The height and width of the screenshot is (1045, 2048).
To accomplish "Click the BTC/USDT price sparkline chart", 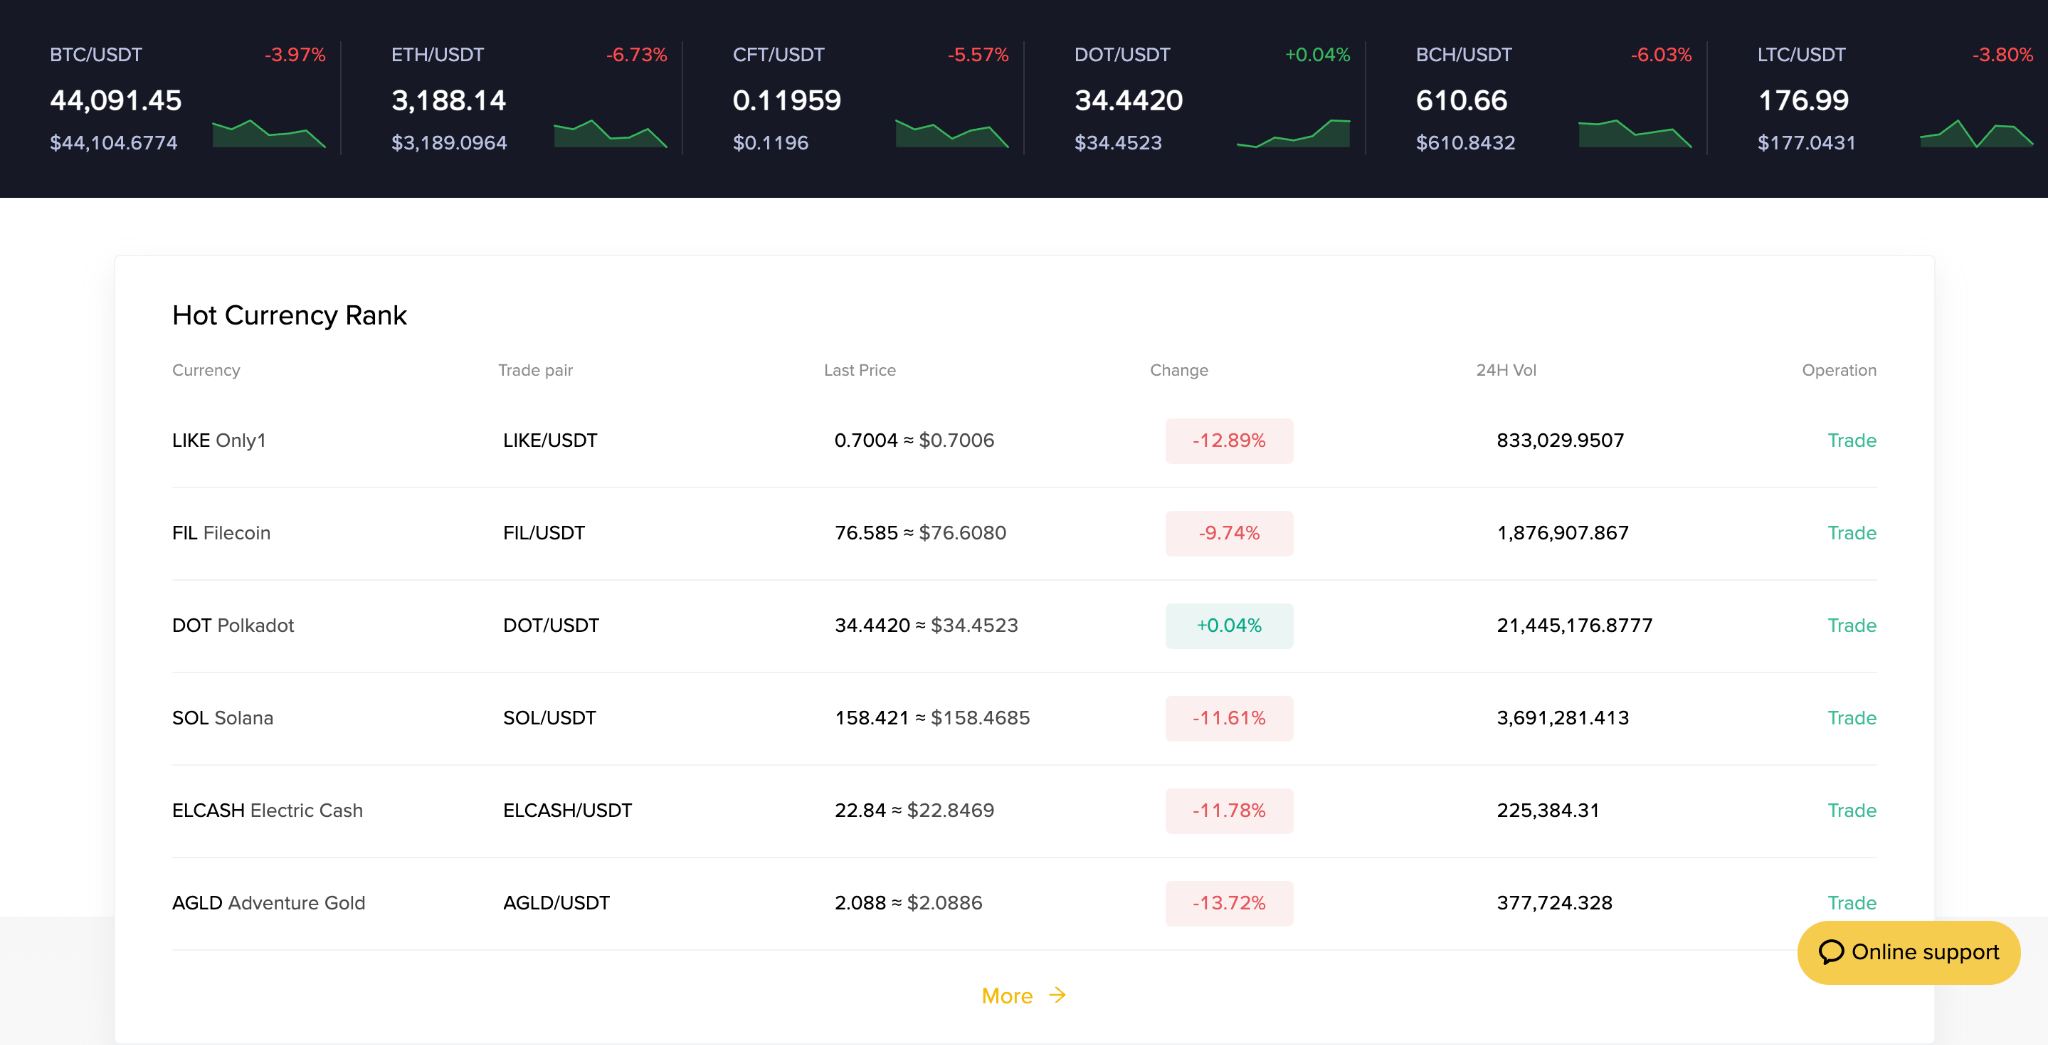I will click(x=268, y=132).
